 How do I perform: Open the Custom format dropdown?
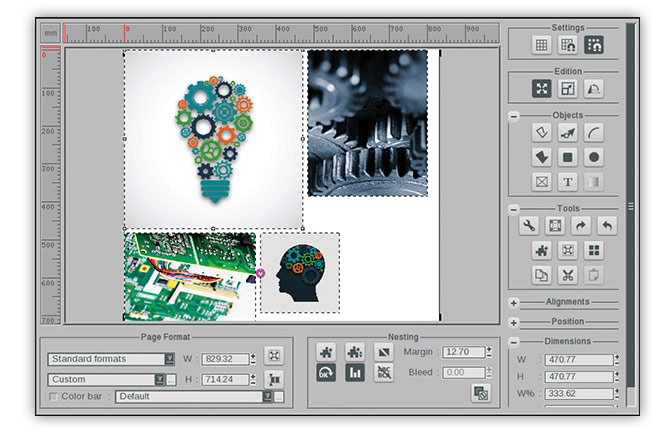[x=159, y=379]
